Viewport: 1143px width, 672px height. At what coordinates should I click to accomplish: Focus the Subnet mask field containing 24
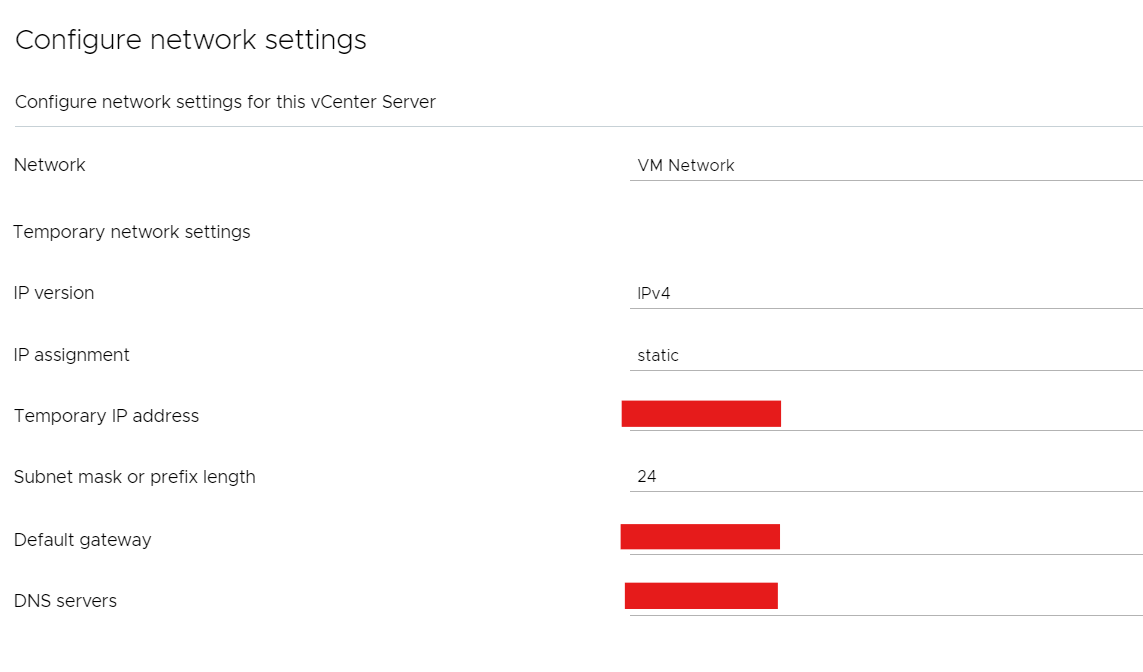point(885,477)
